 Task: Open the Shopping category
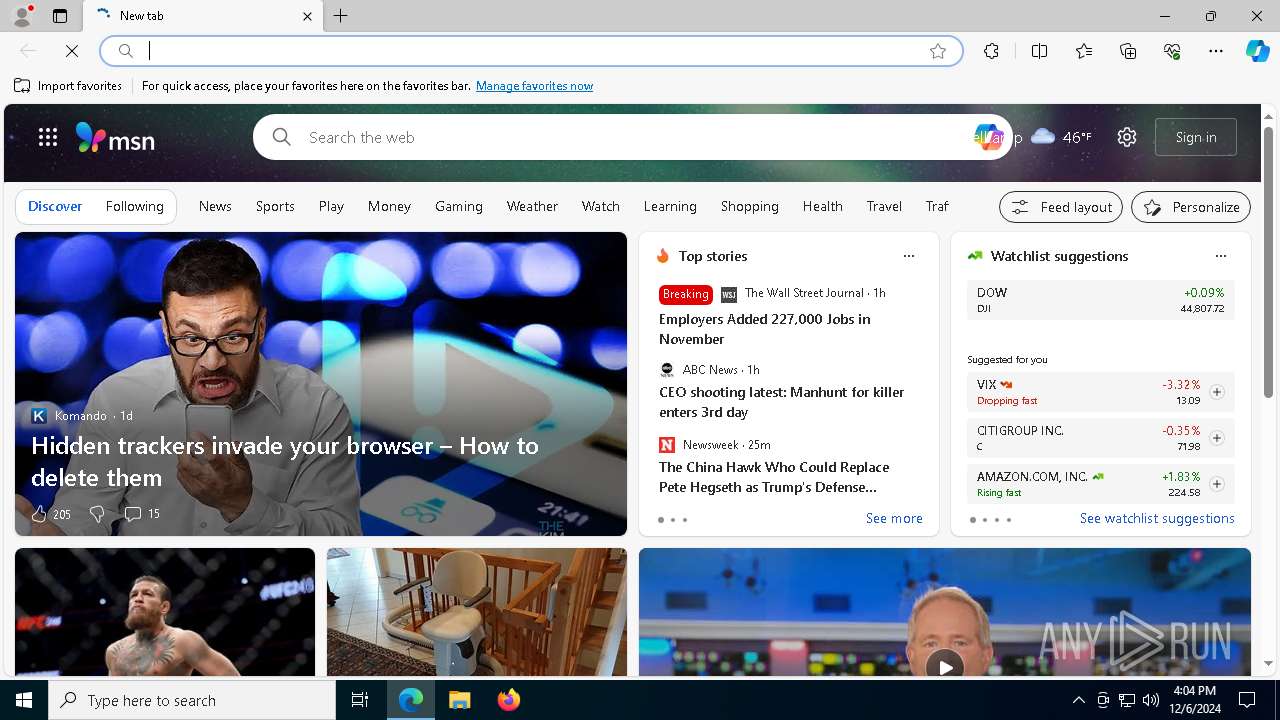coord(750,206)
